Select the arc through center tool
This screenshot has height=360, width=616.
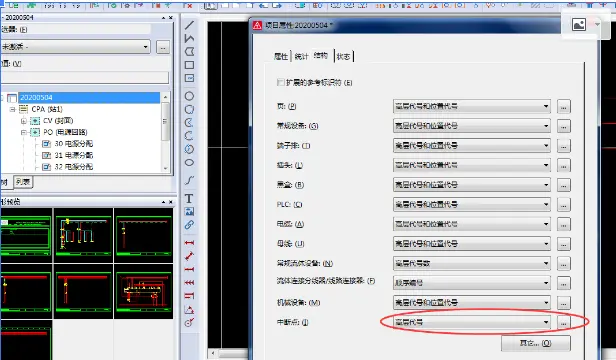(x=189, y=123)
